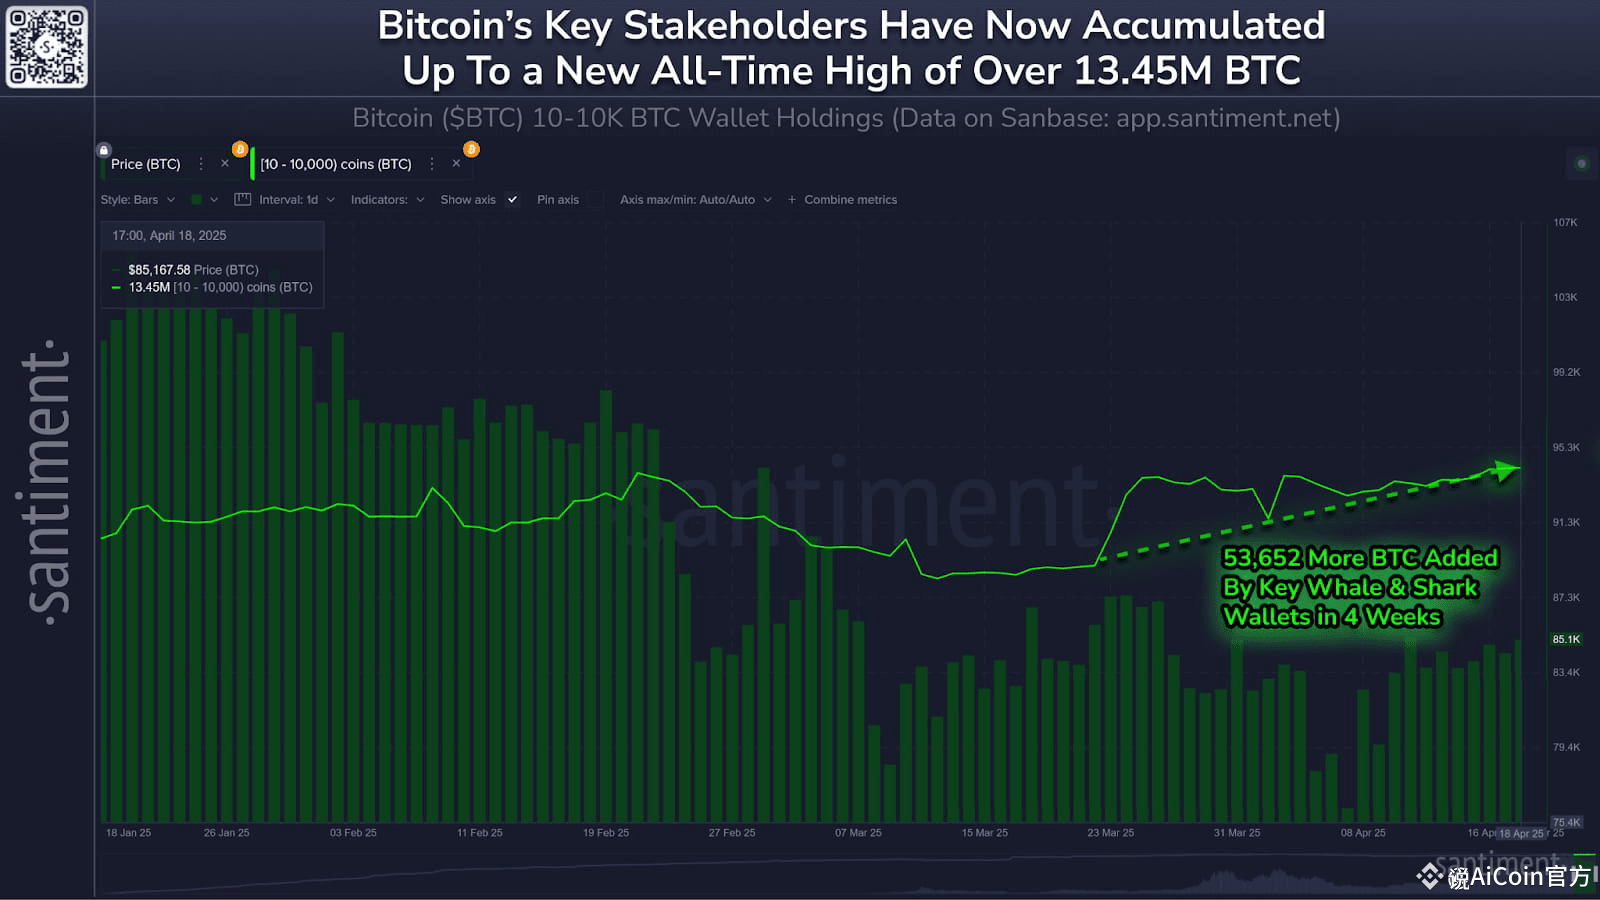Remove the Price (BTC) metric with its X
Viewport: 1600px width, 900px height.
tap(224, 163)
